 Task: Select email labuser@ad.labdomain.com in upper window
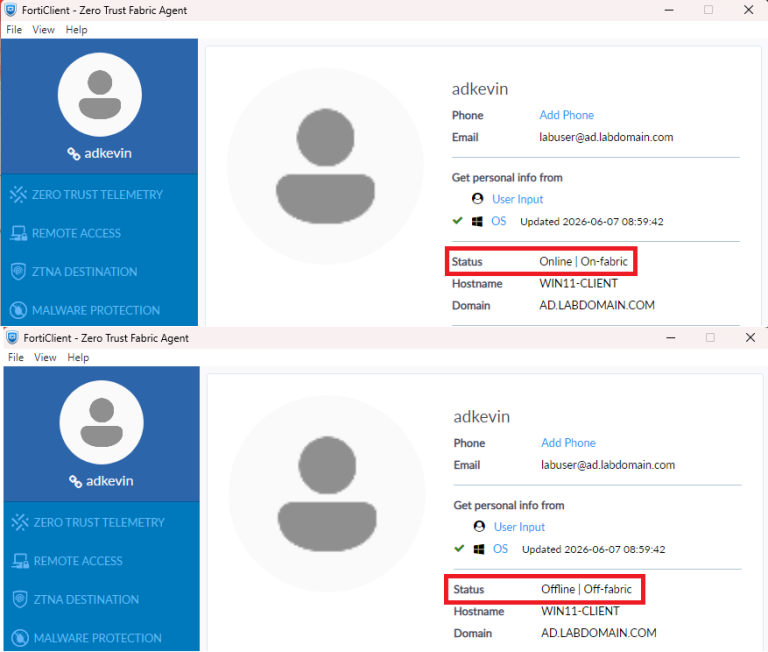pos(606,137)
